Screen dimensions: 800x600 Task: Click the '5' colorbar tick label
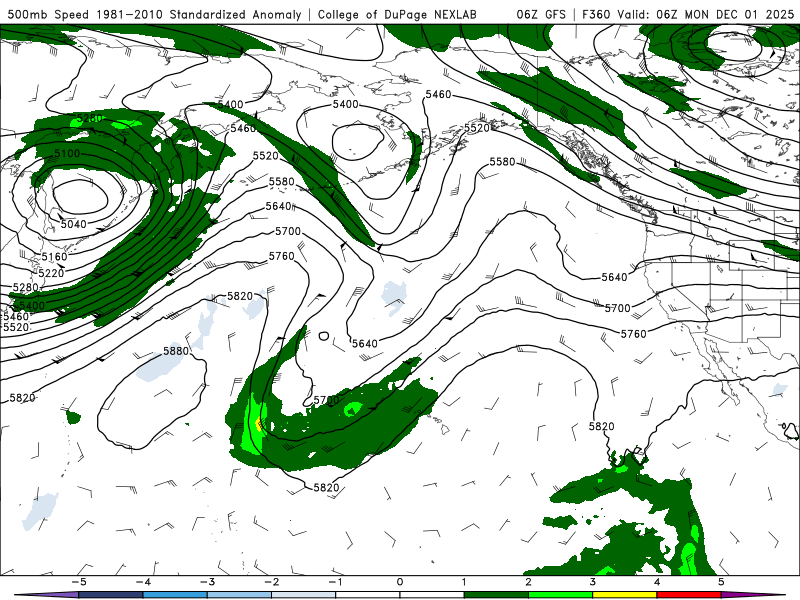click(x=721, y=582)
